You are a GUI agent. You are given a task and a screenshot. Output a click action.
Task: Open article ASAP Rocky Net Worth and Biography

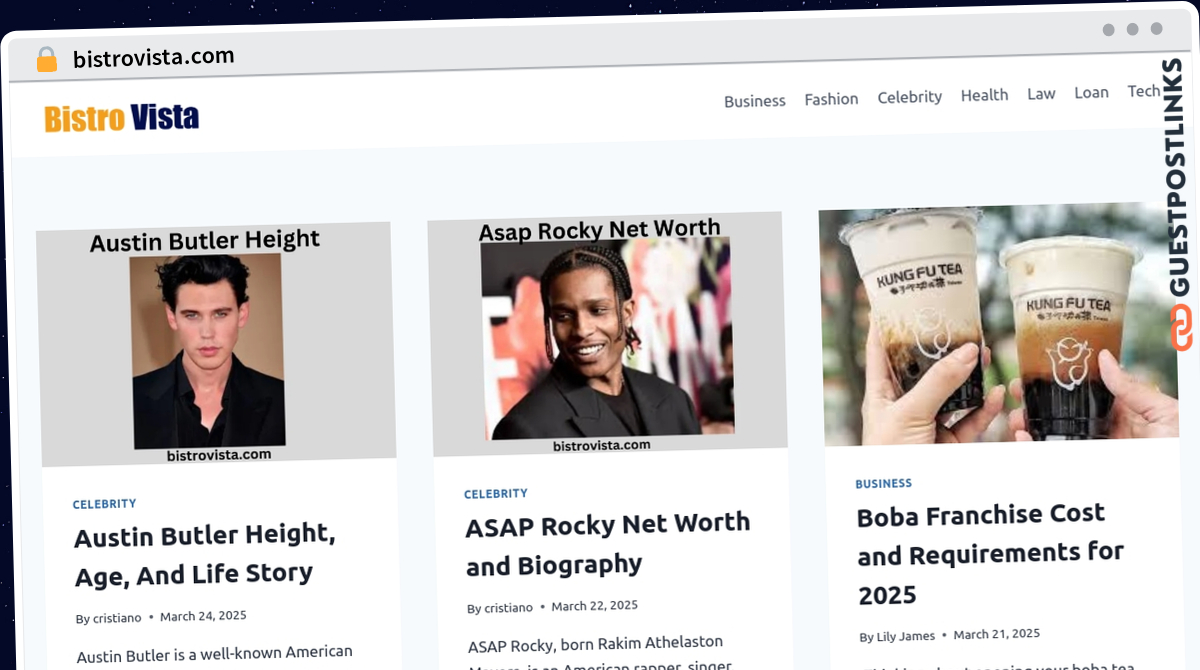(607, 544)
